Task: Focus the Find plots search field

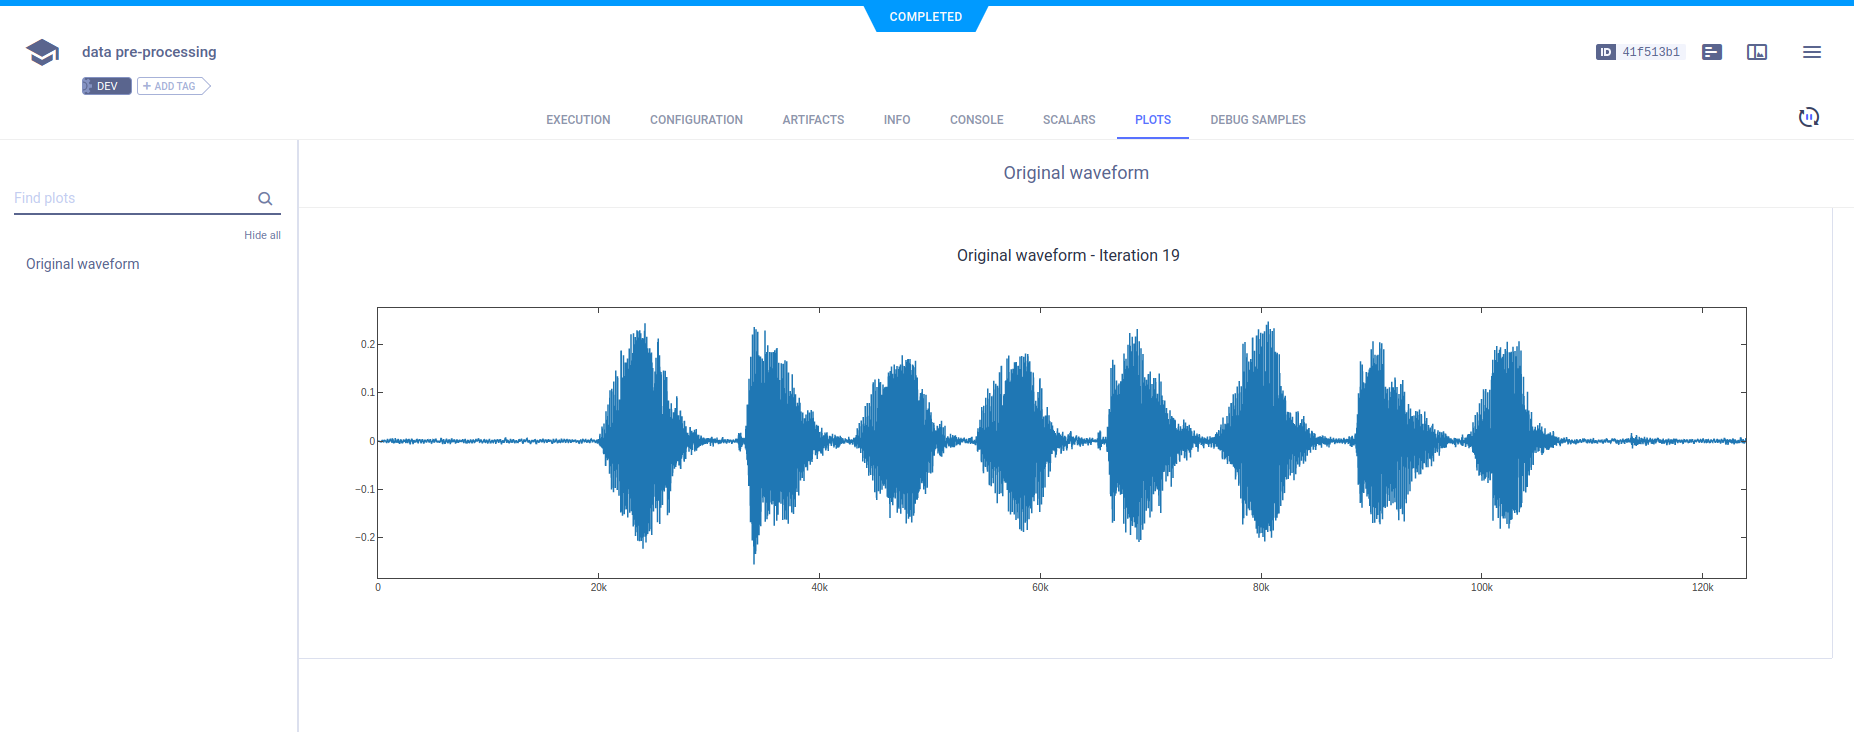Action: (130, 198)
